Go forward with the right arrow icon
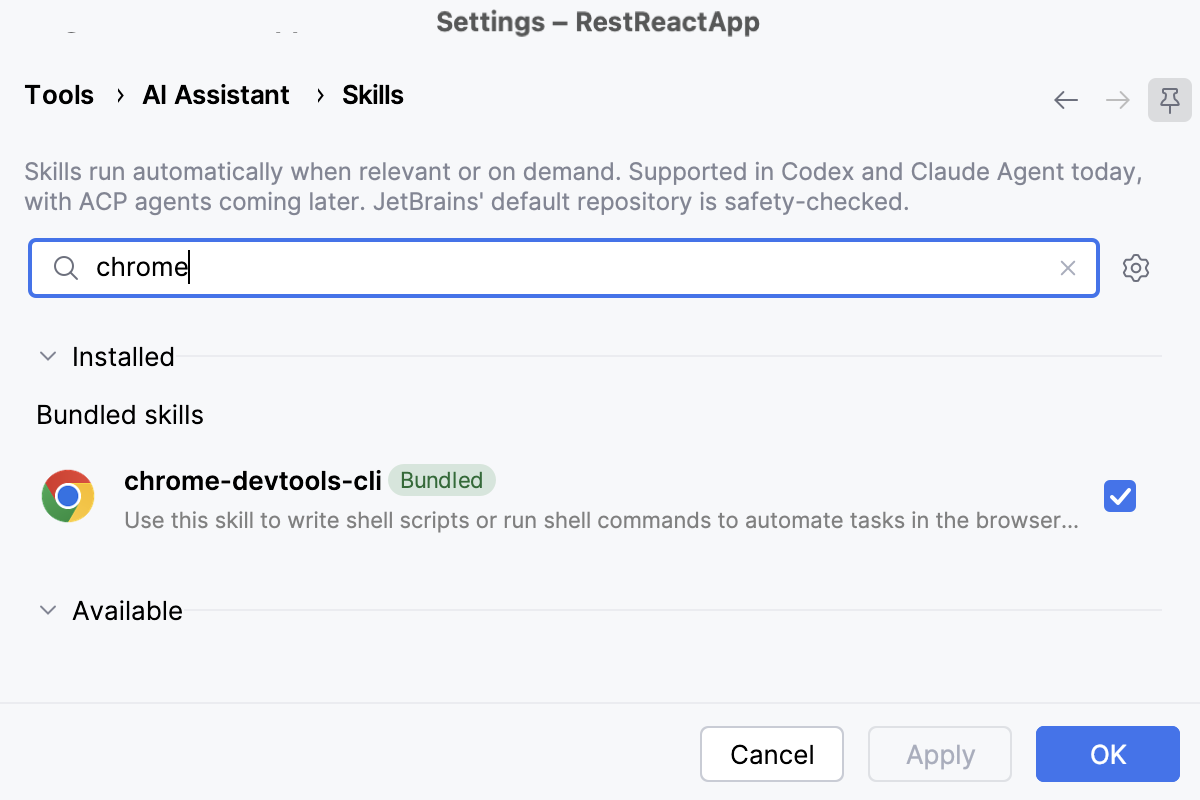Screen dimensions: 1200x800 point(1117,100)
